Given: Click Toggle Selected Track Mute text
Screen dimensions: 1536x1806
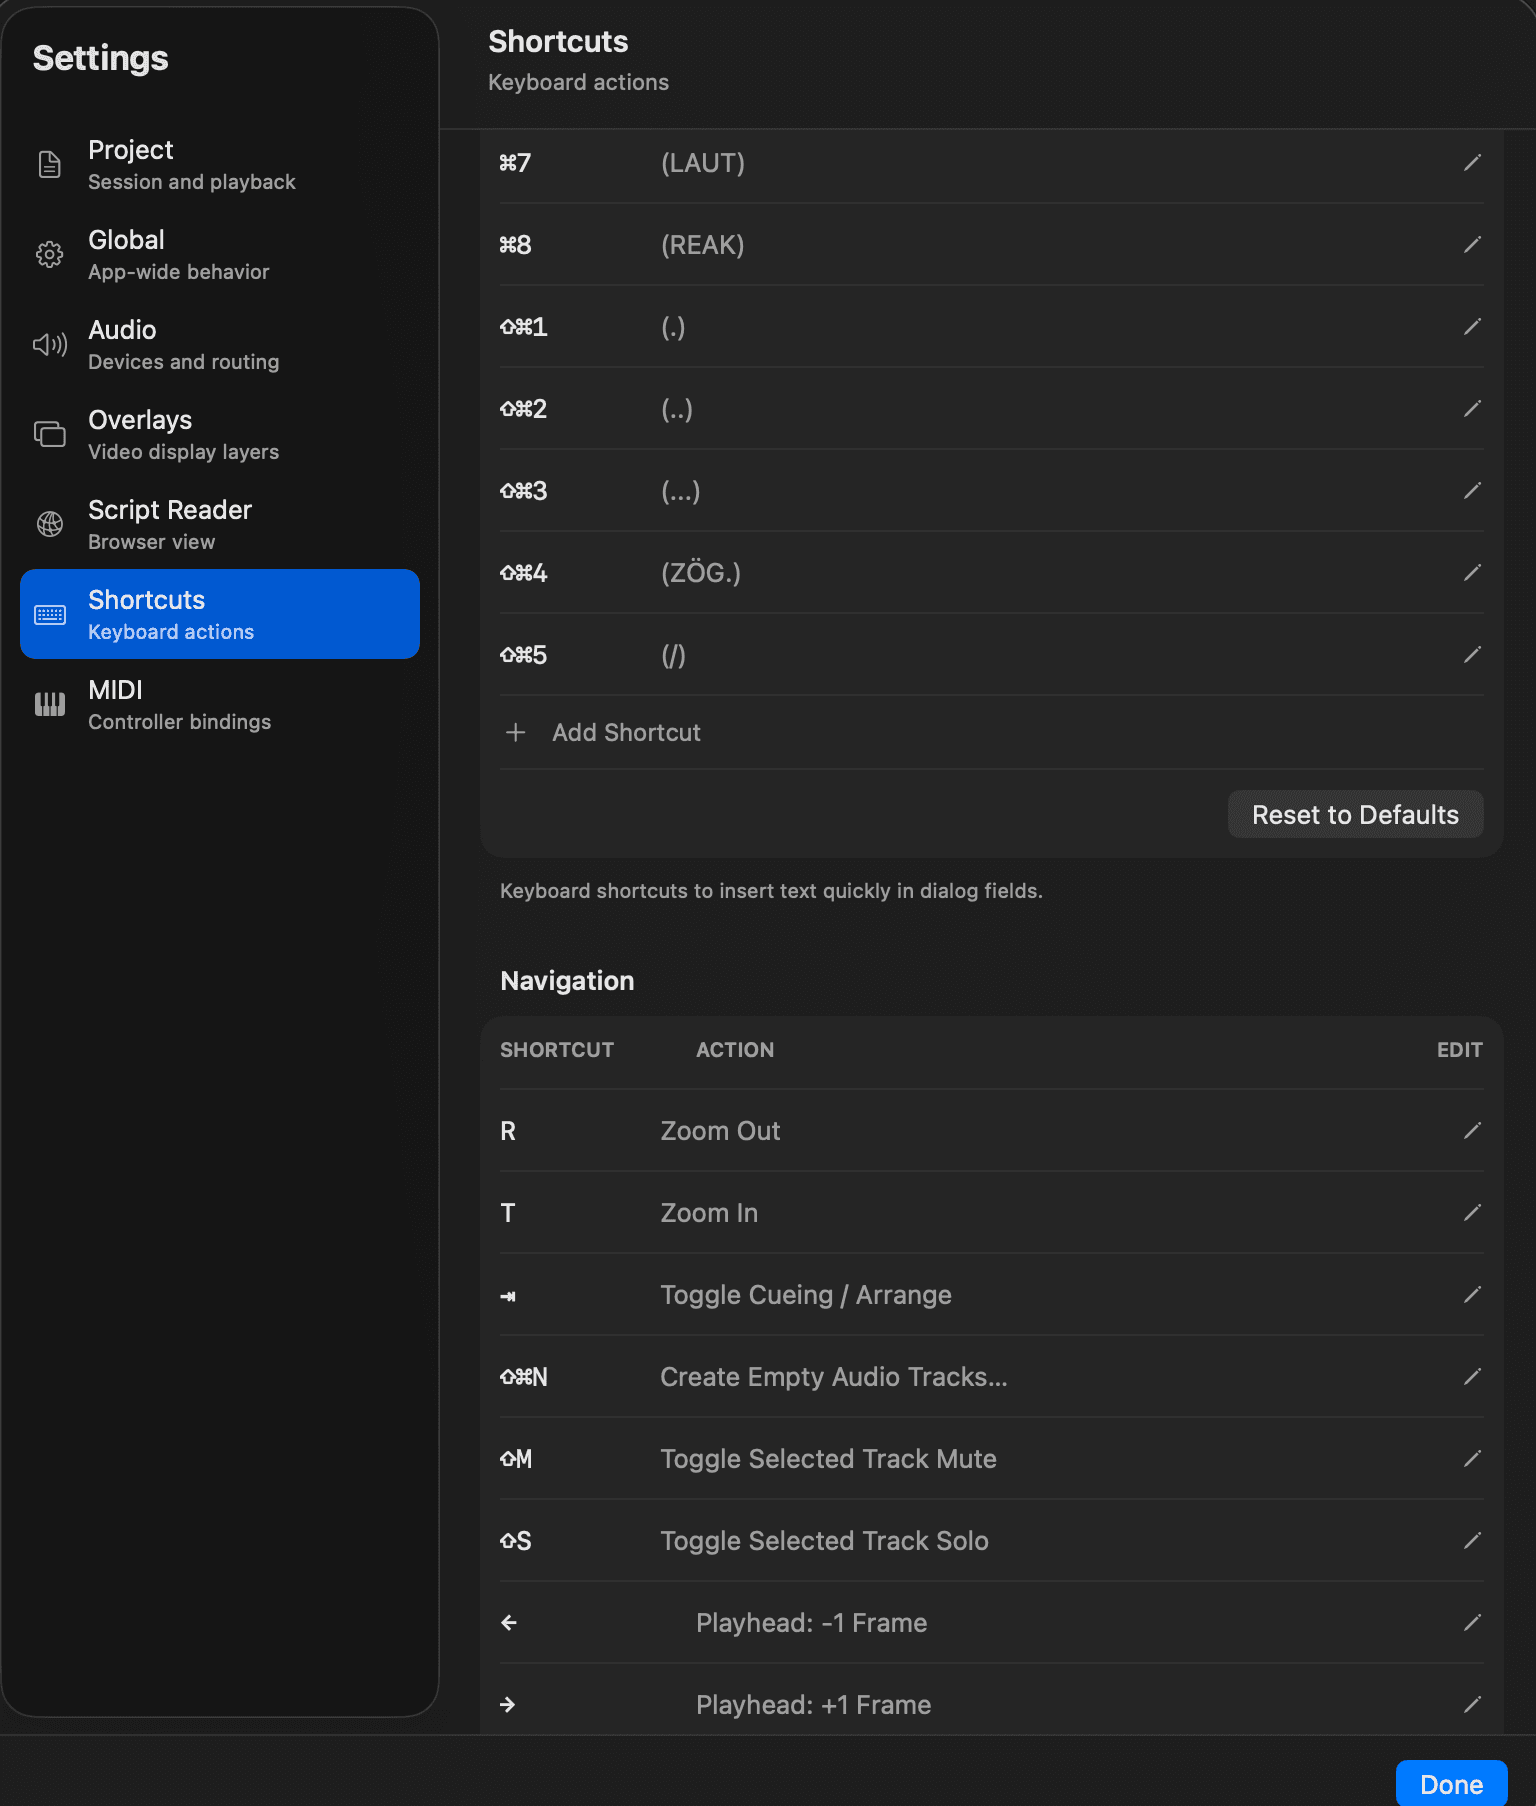Looking at the screenshot, I should coord(828,1459).
